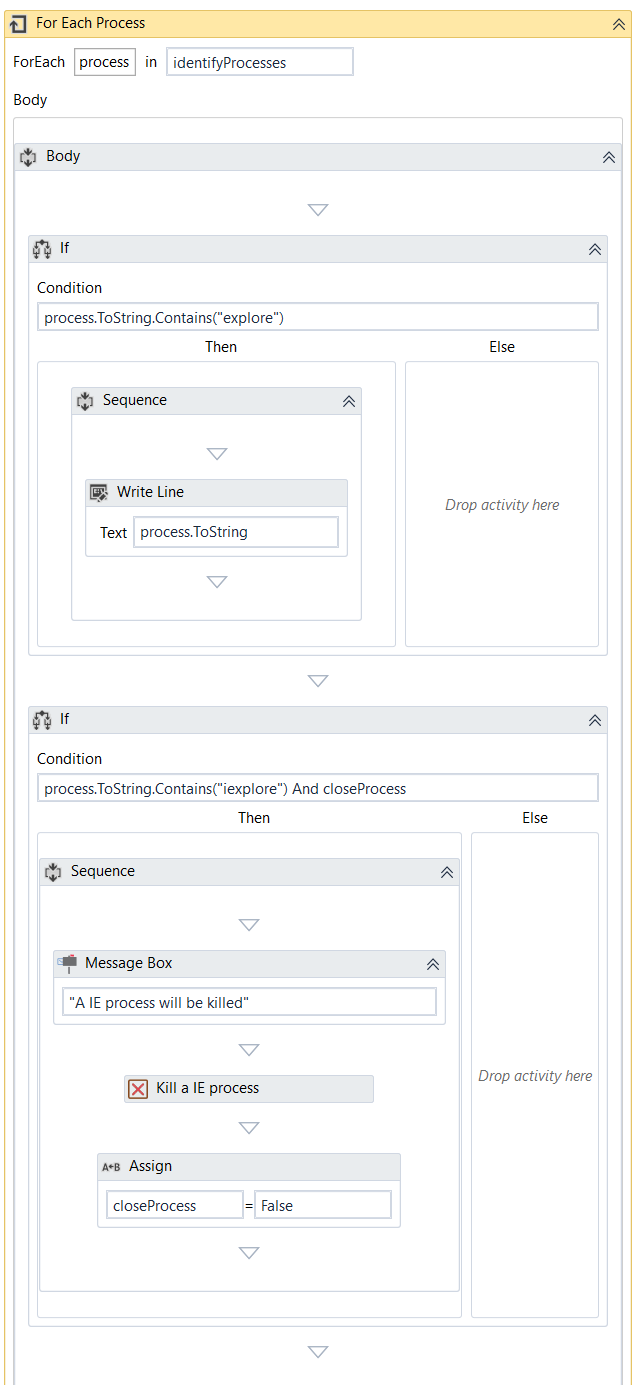Collapse the Body sequence container
This screenshot has width=637, height=1385.
click(x=608, y=158)
